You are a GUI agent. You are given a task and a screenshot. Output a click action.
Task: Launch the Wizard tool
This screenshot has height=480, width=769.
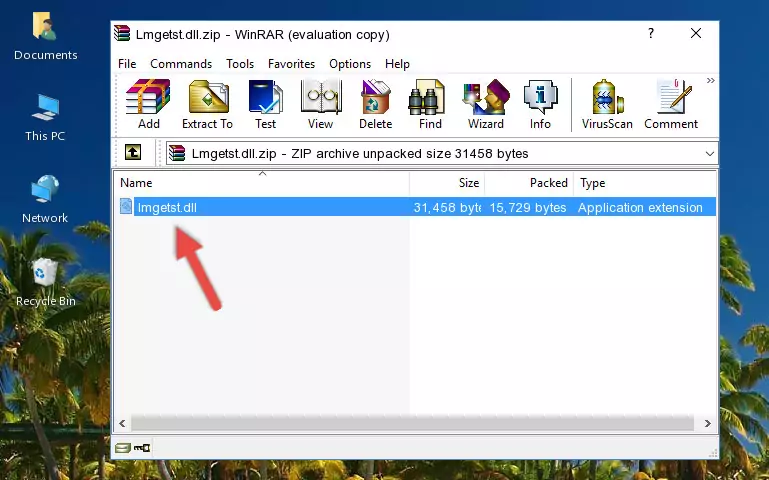(486, 104)
